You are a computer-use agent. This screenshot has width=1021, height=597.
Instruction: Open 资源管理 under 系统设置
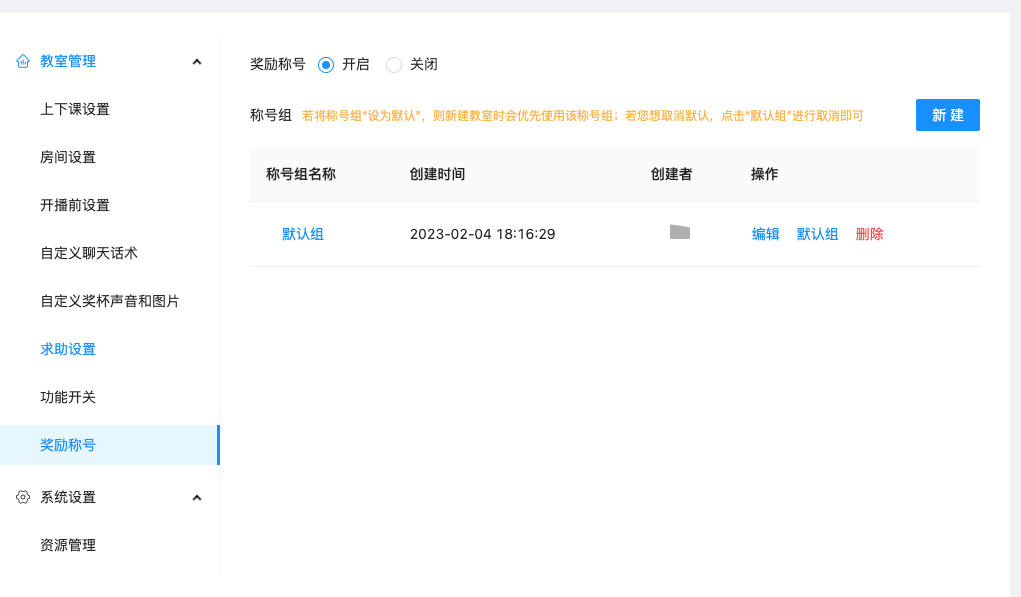[x=66, y=545]
